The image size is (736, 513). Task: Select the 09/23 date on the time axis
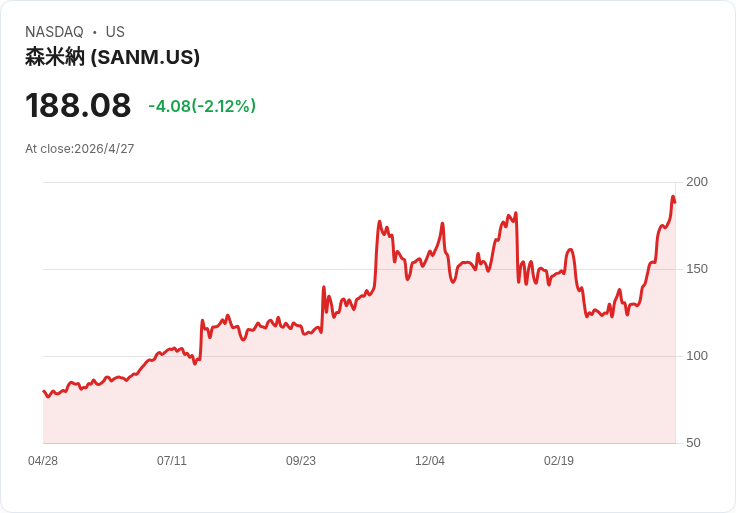[301, 461]
